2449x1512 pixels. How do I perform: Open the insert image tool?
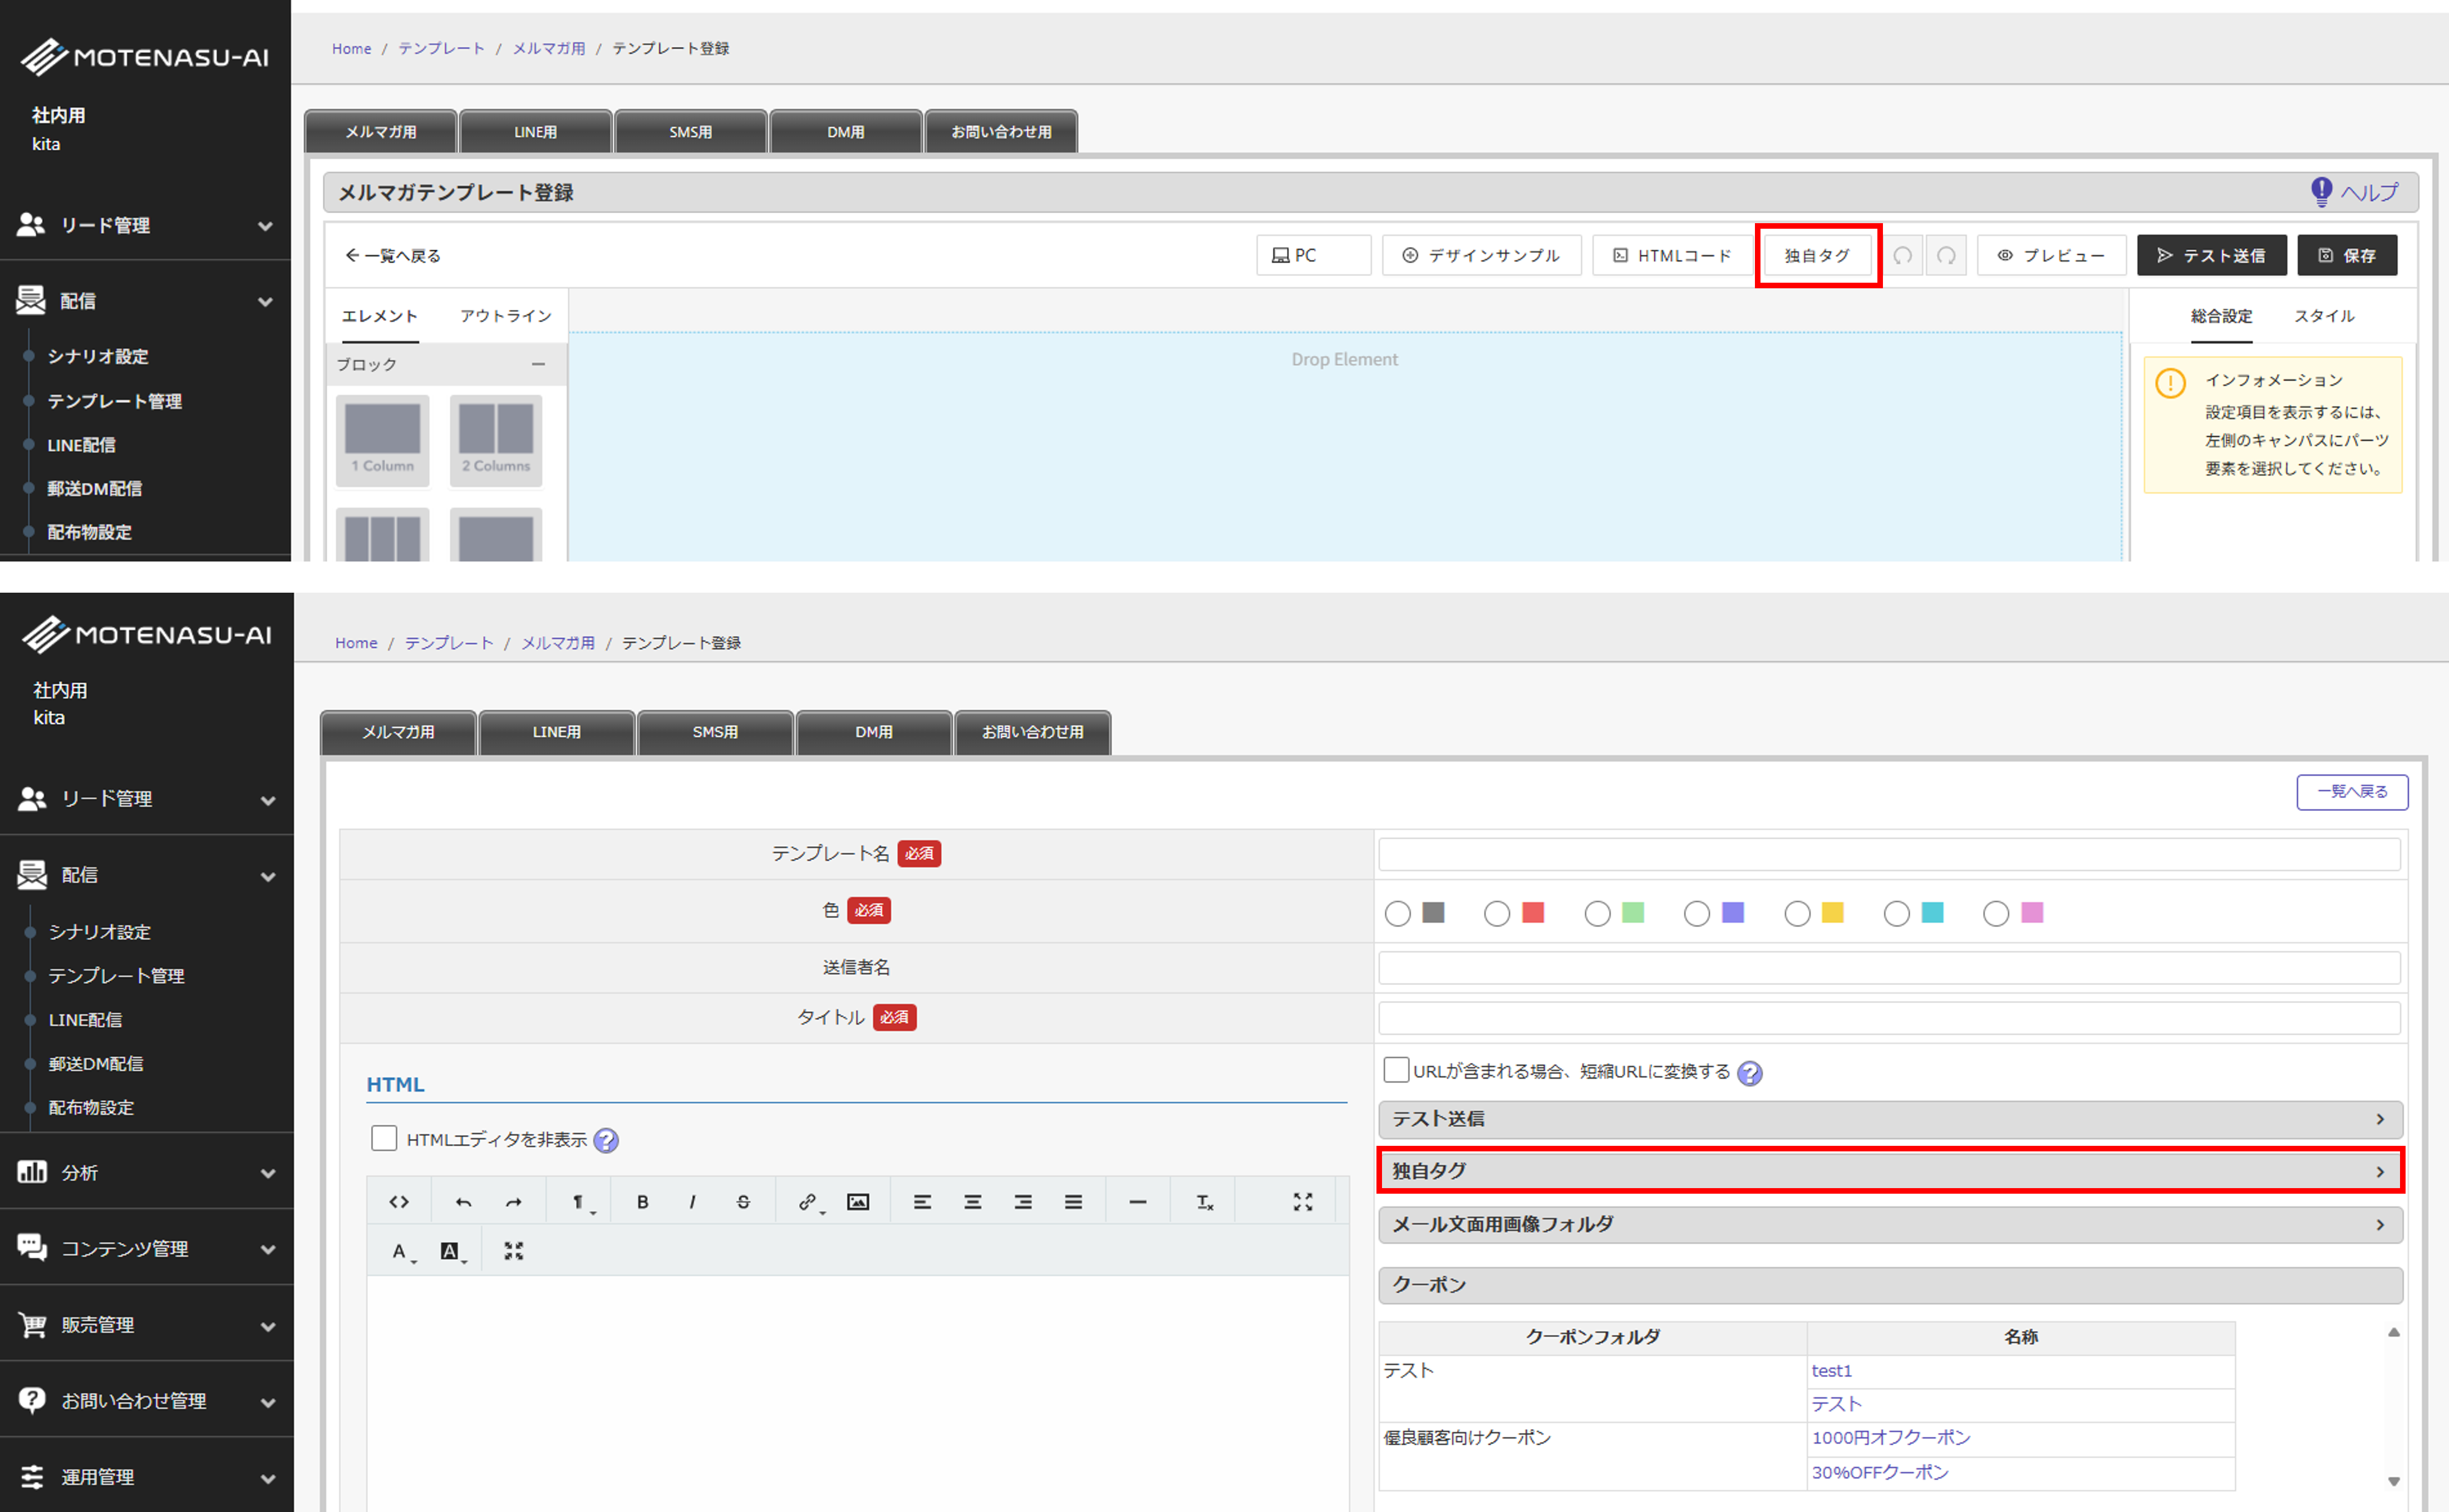(x=858, y=1202)
